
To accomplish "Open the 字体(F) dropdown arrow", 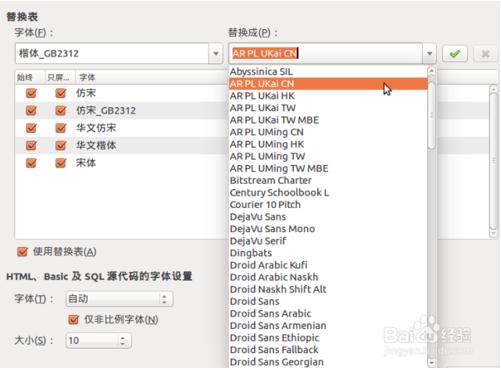I will click(216, 53).
